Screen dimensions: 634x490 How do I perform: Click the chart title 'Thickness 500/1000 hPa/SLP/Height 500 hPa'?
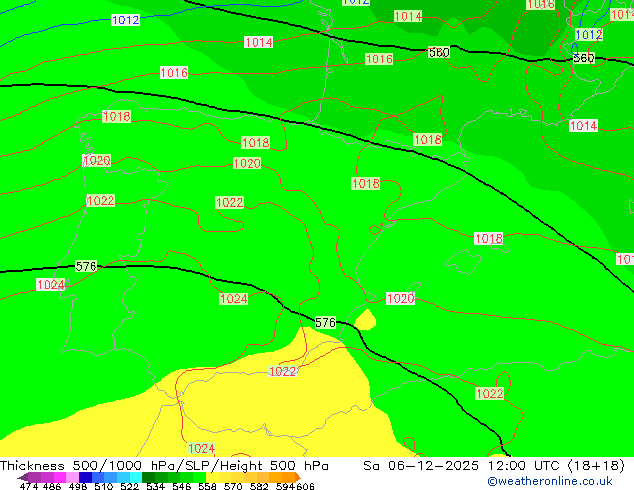(164, 466)
